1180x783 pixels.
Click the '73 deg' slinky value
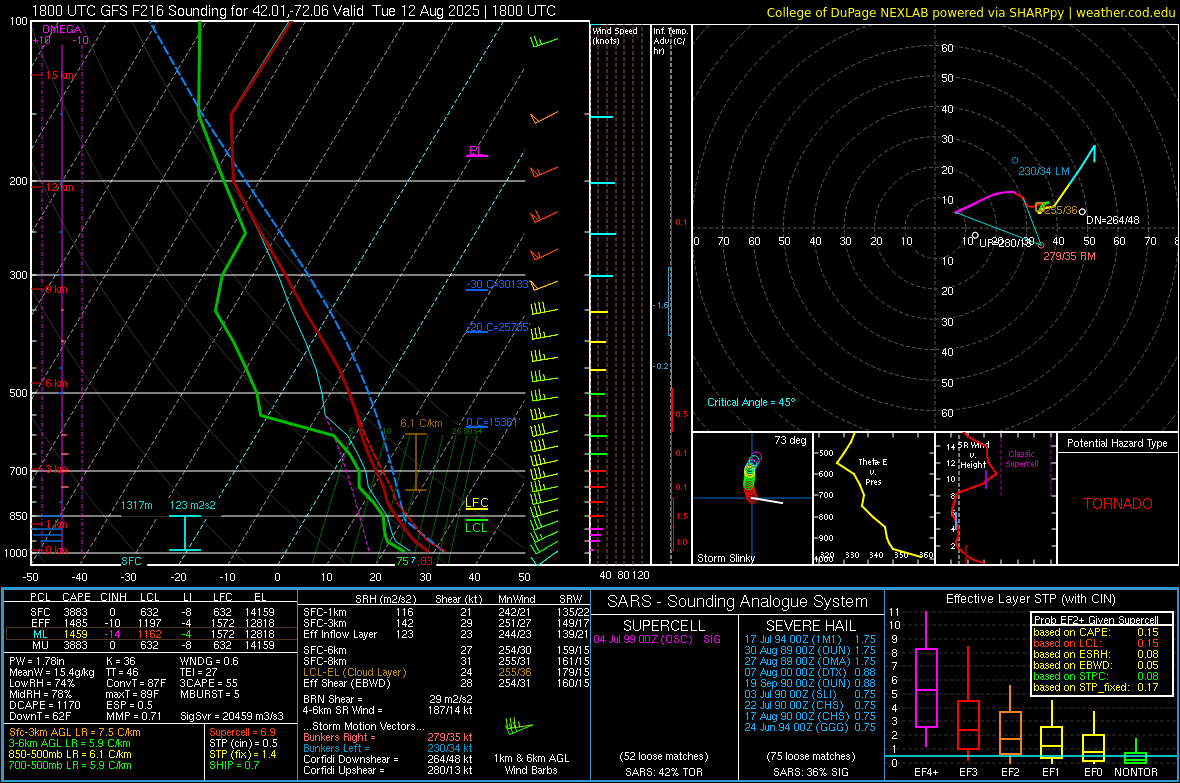pos(790,440)
